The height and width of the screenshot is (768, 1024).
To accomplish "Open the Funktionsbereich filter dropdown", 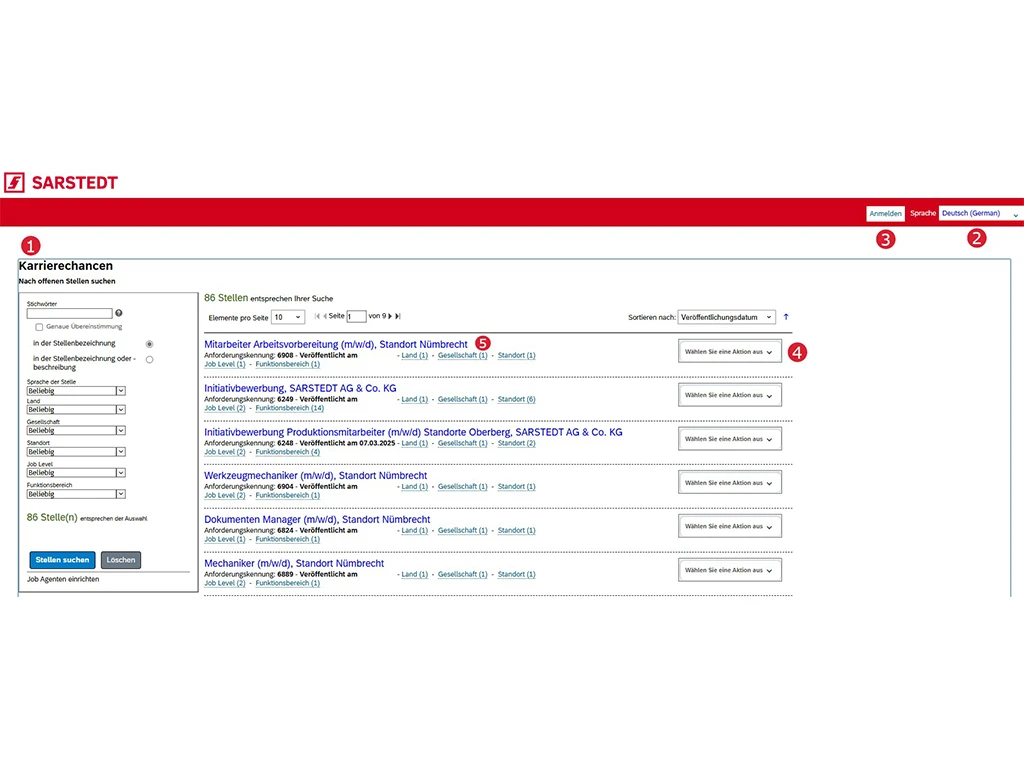I will [76, 494].
